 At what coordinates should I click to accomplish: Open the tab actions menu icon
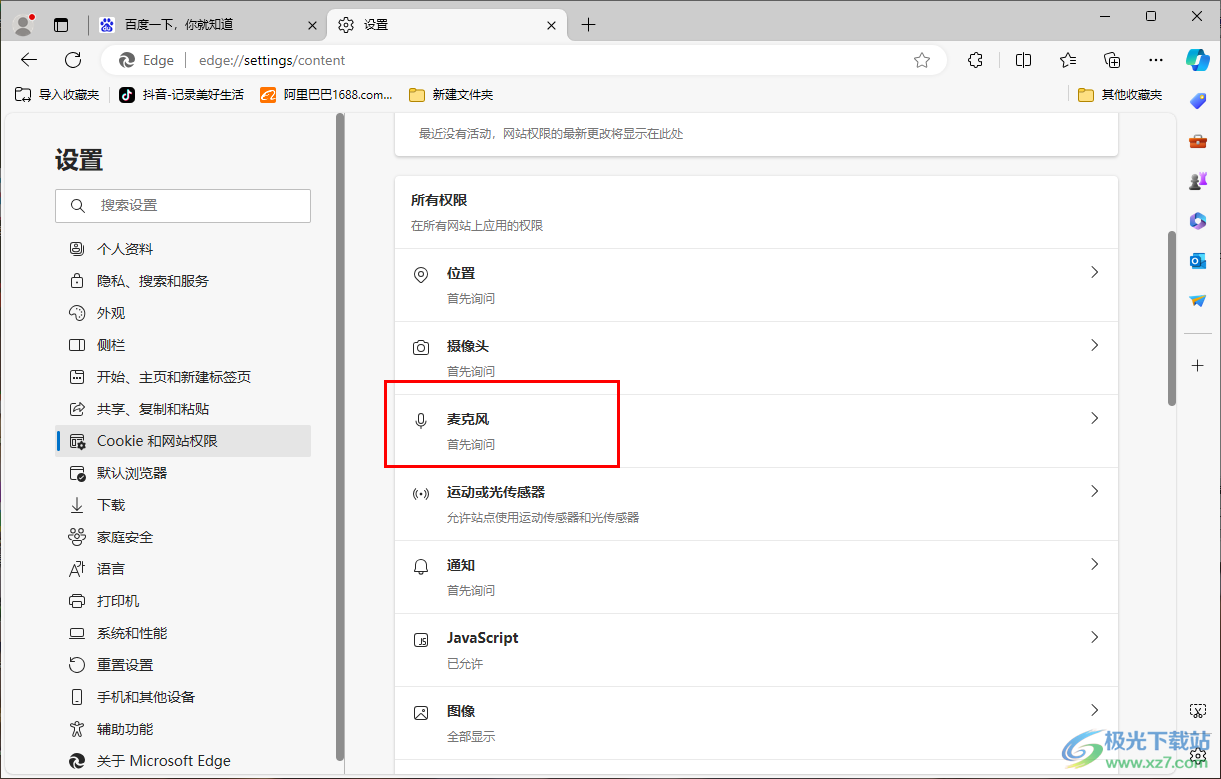pyautogui.click(x=62, y=25)
